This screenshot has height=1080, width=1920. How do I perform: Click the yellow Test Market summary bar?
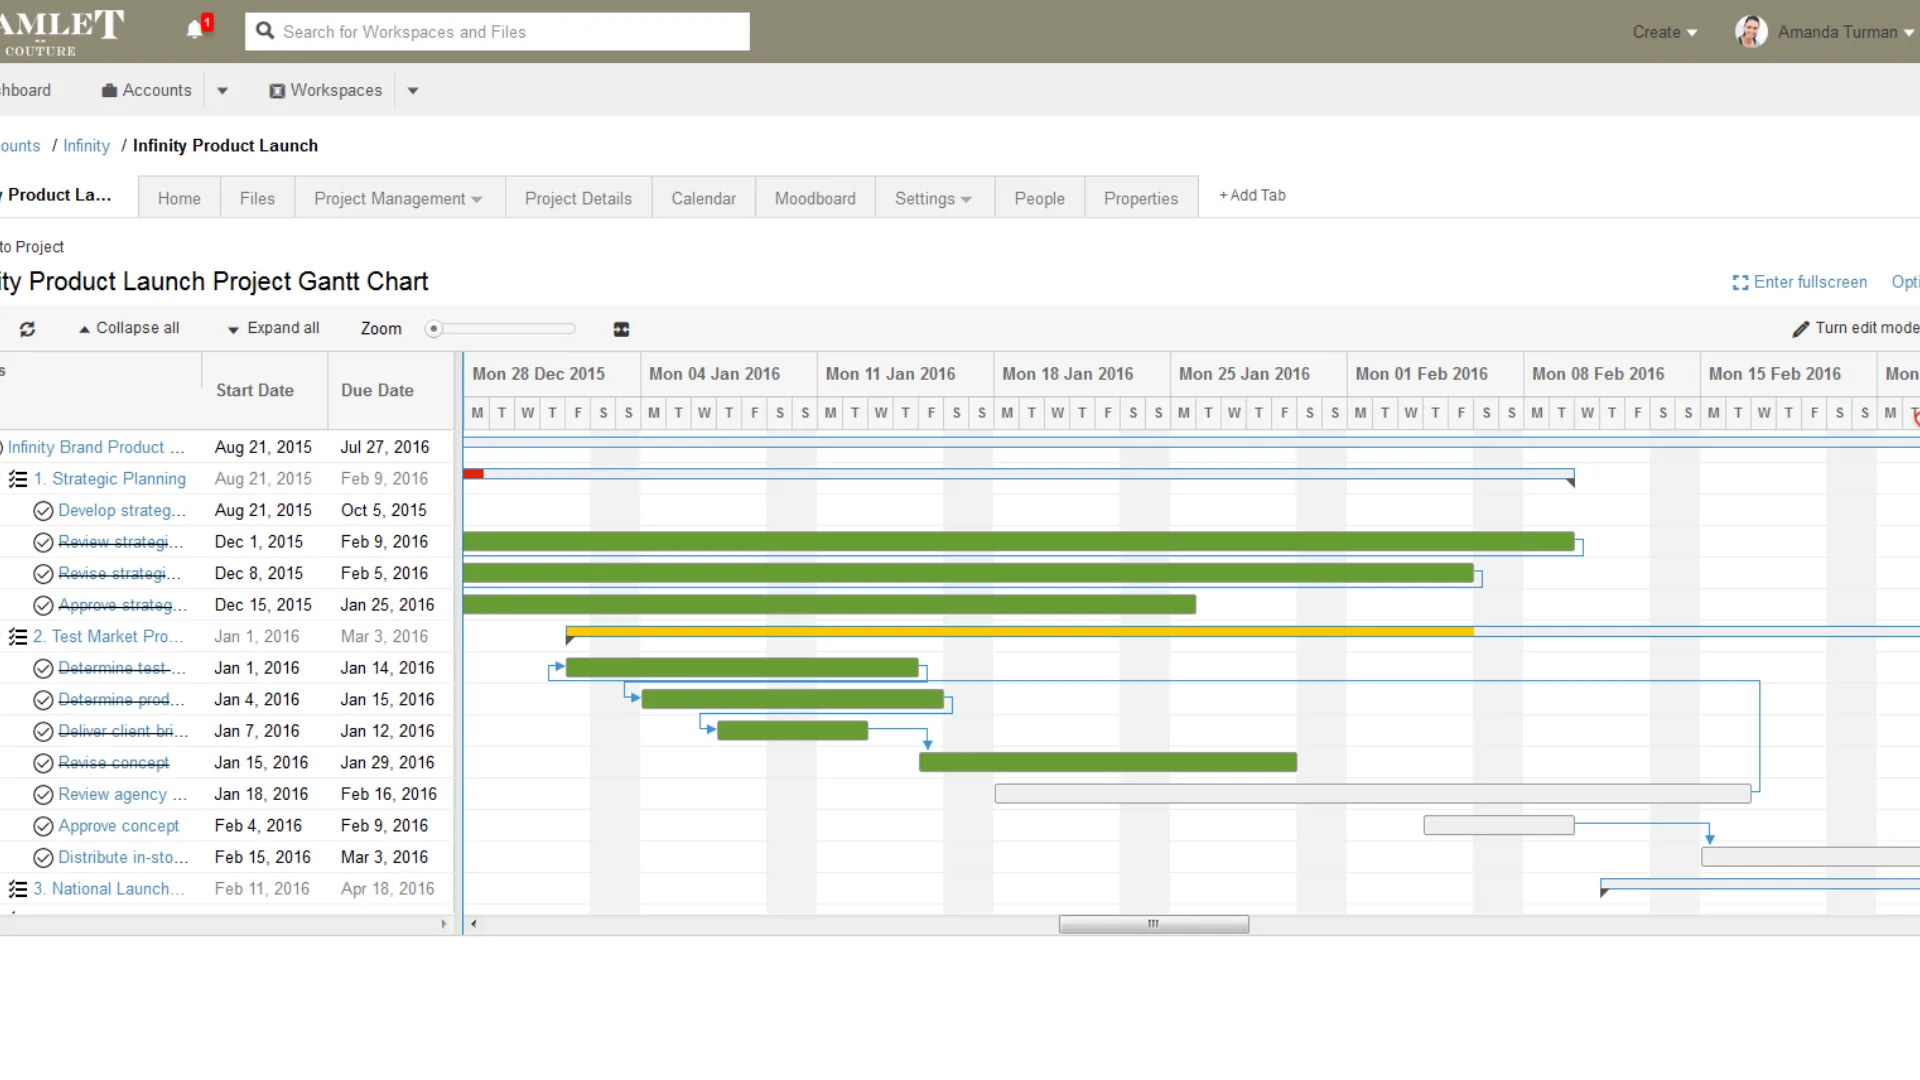pyautogui.click(x=1020, y=632)
